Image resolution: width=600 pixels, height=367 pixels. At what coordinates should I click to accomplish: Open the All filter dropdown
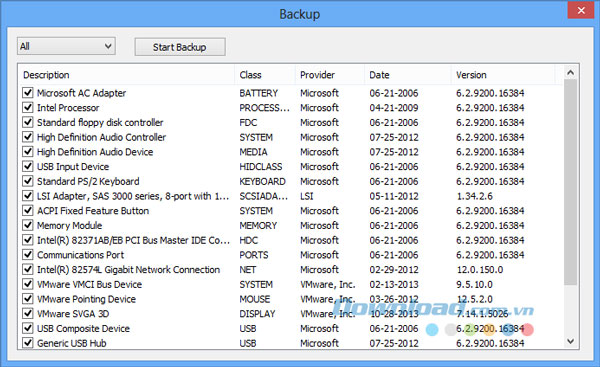pyautogui.click(x=66, y=46)
